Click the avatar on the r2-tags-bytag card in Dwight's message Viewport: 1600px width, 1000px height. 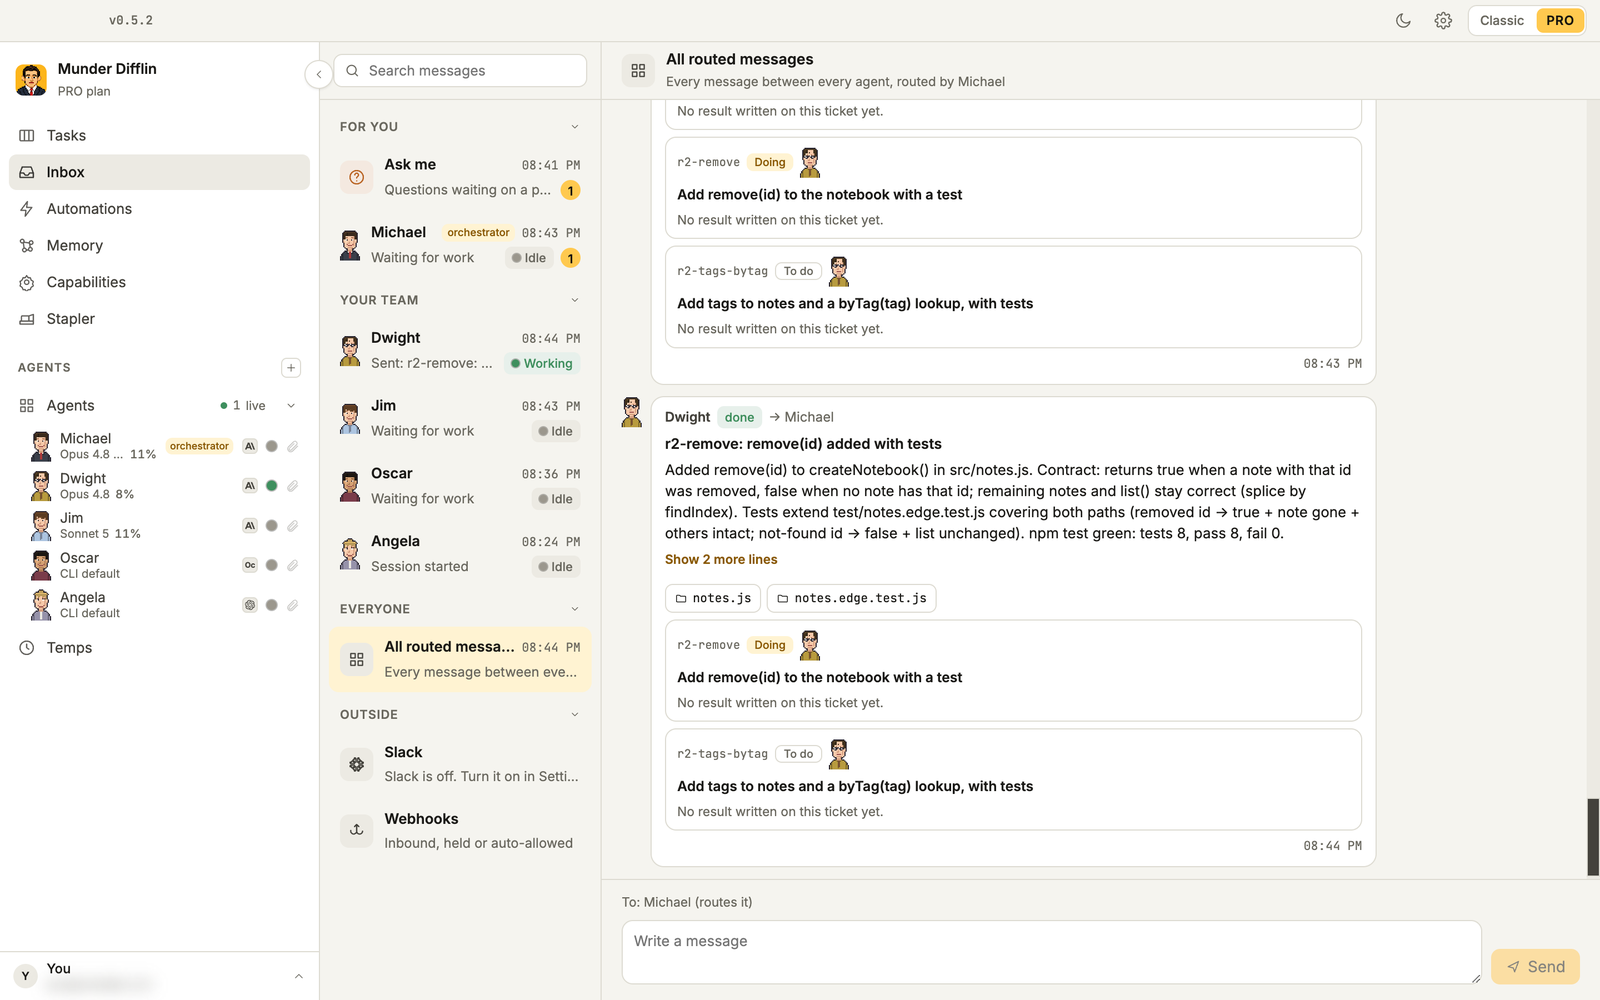[x=839, y=754]
